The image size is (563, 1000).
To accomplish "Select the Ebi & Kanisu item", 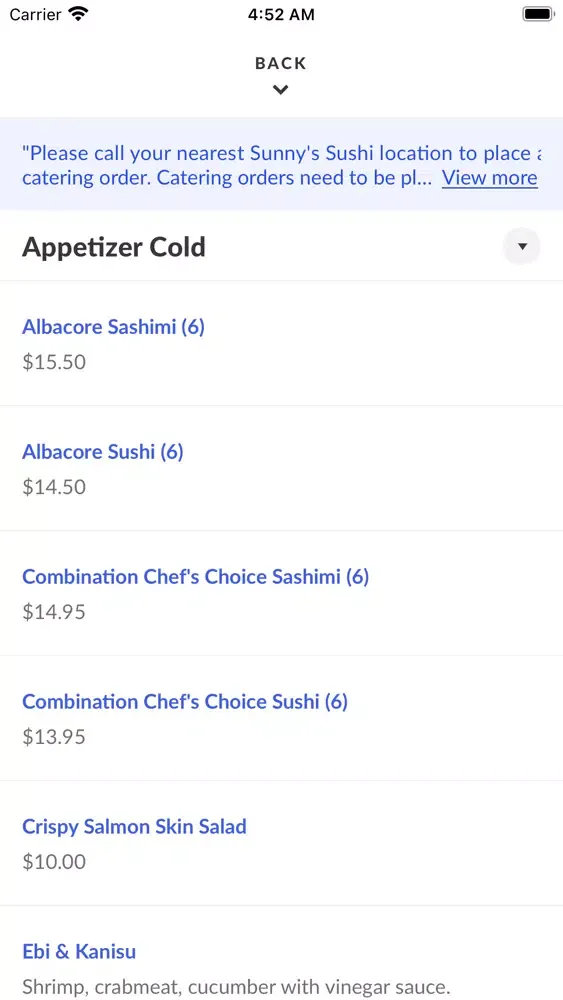I will 281,953.
